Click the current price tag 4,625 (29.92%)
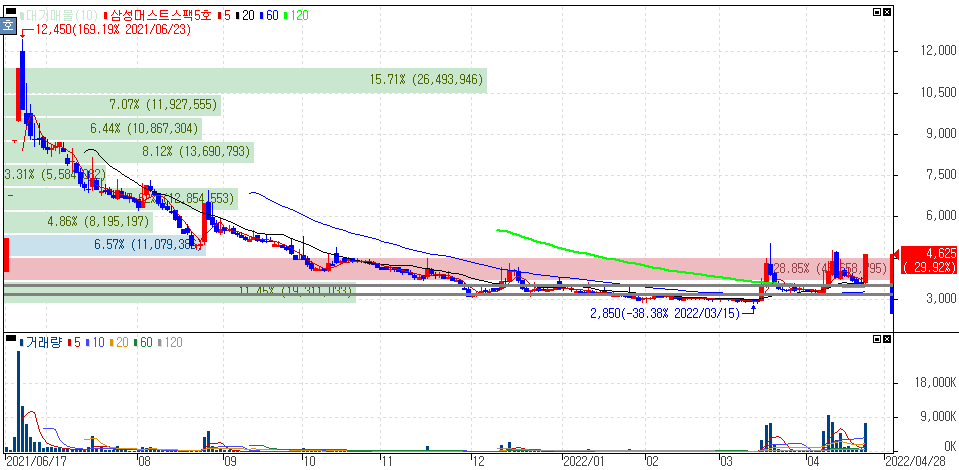The width and height of the screenshot is (959, 470). tap(927, 259)
